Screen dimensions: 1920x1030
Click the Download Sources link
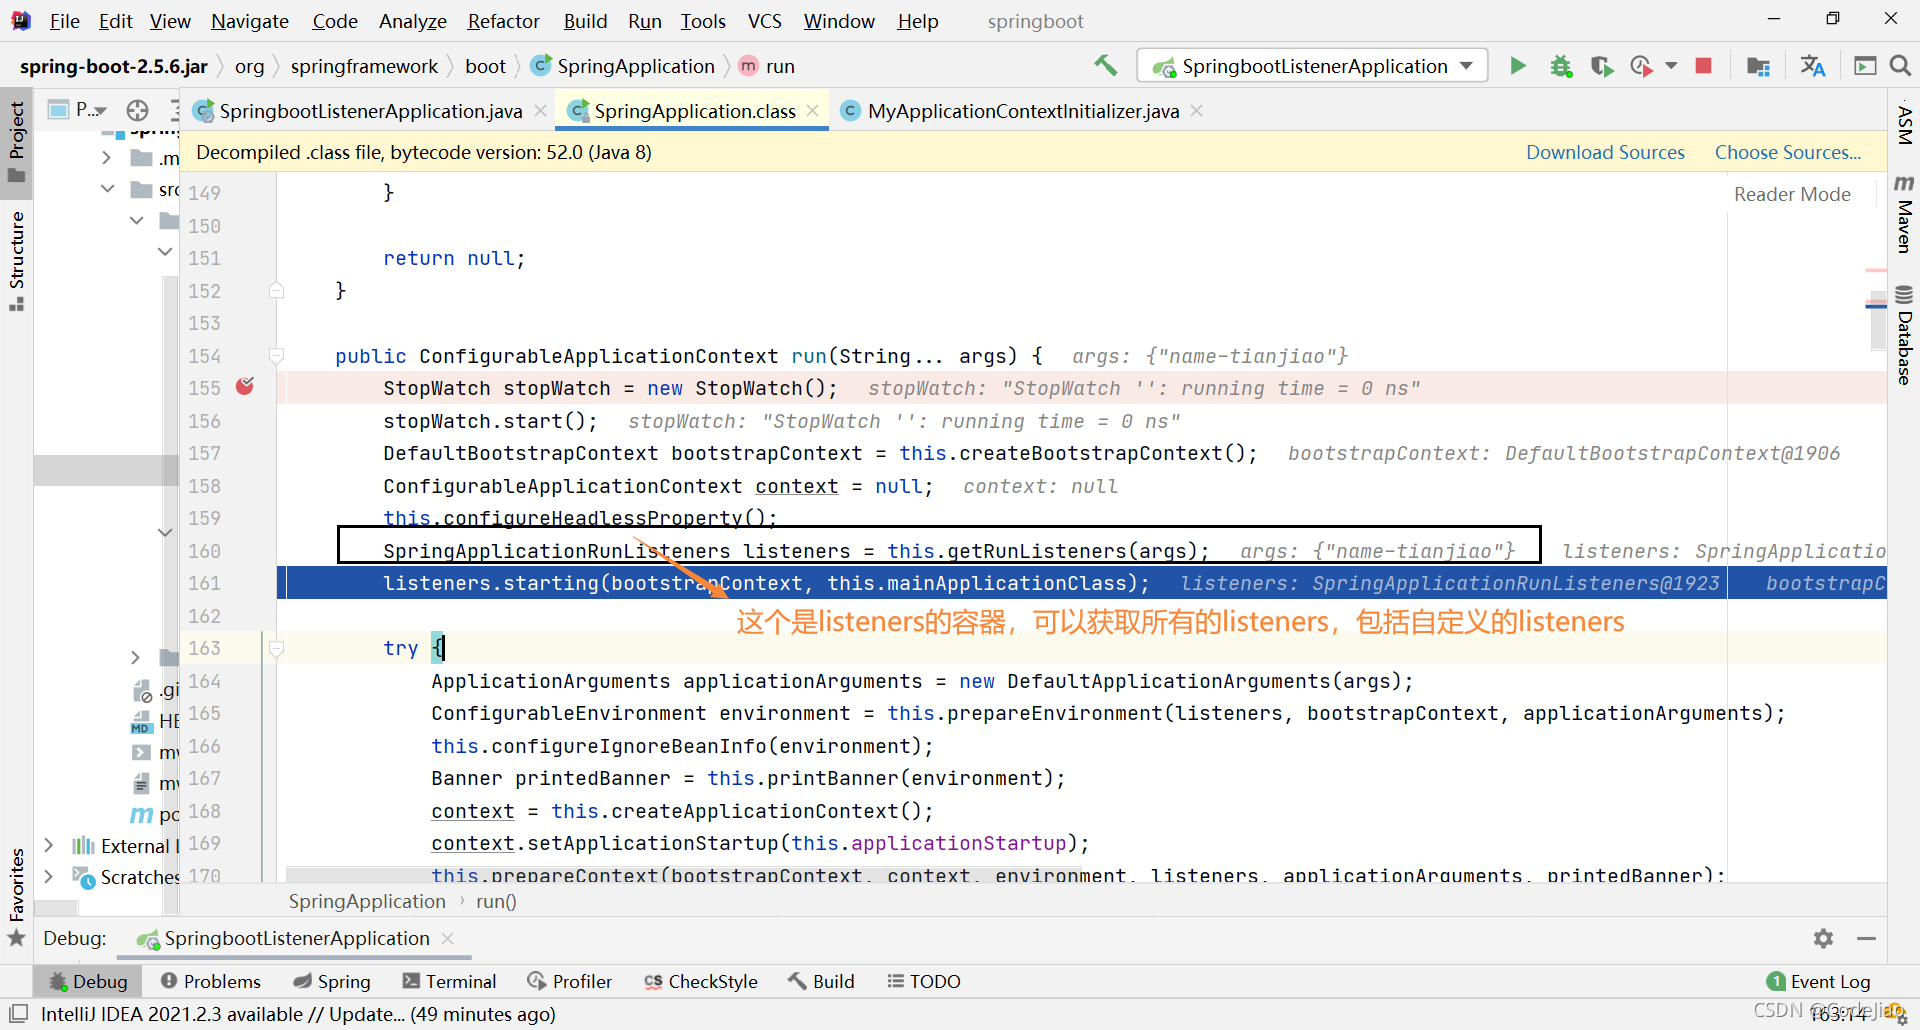[1605, 152]
